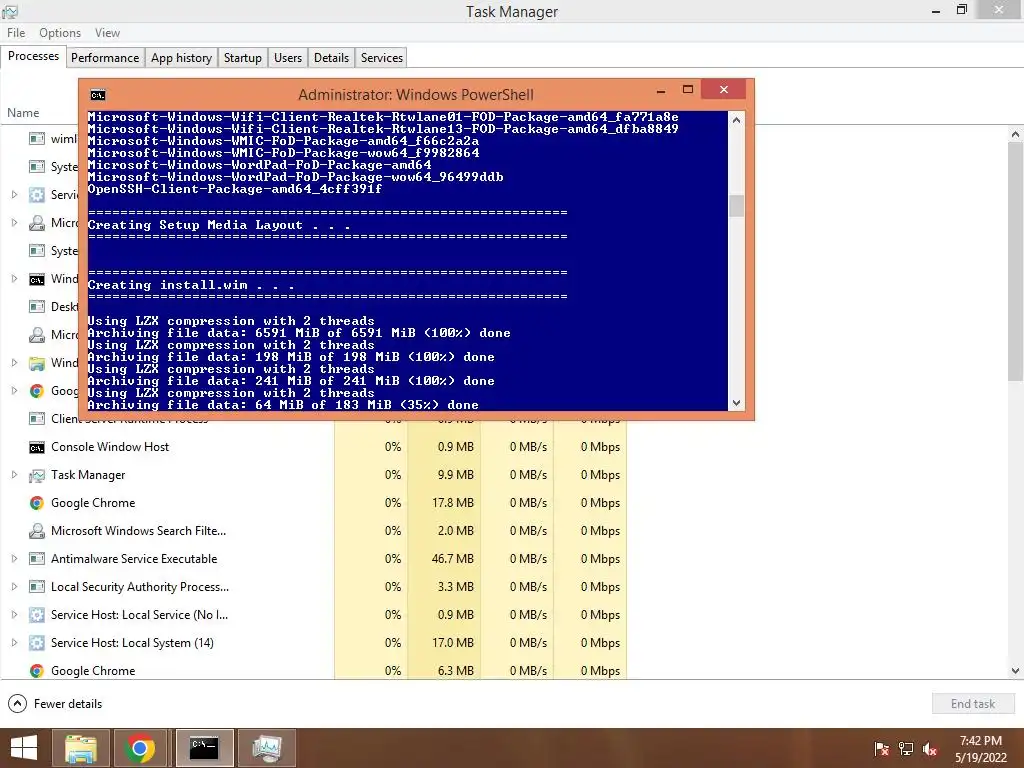Switch to the Users tab
The width and height of the screenshot is (1024, 768).
(x=287, y=57)
